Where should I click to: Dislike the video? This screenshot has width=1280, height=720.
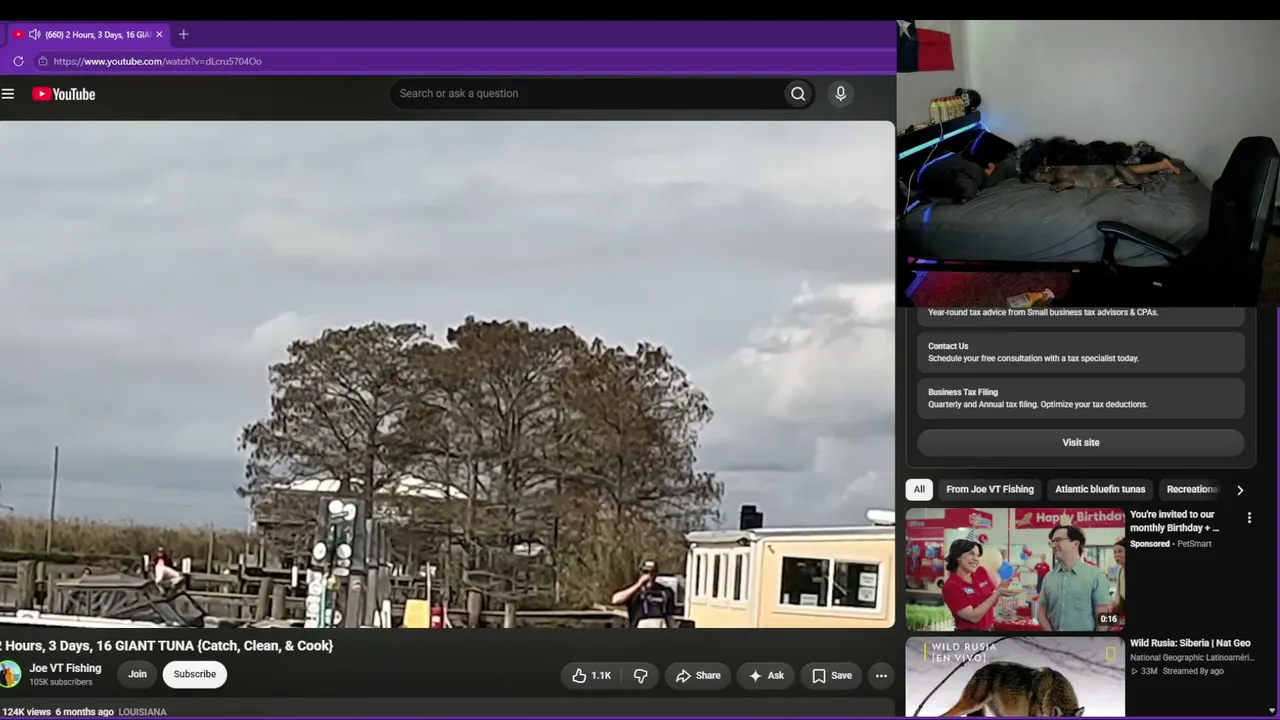[640, 676]
